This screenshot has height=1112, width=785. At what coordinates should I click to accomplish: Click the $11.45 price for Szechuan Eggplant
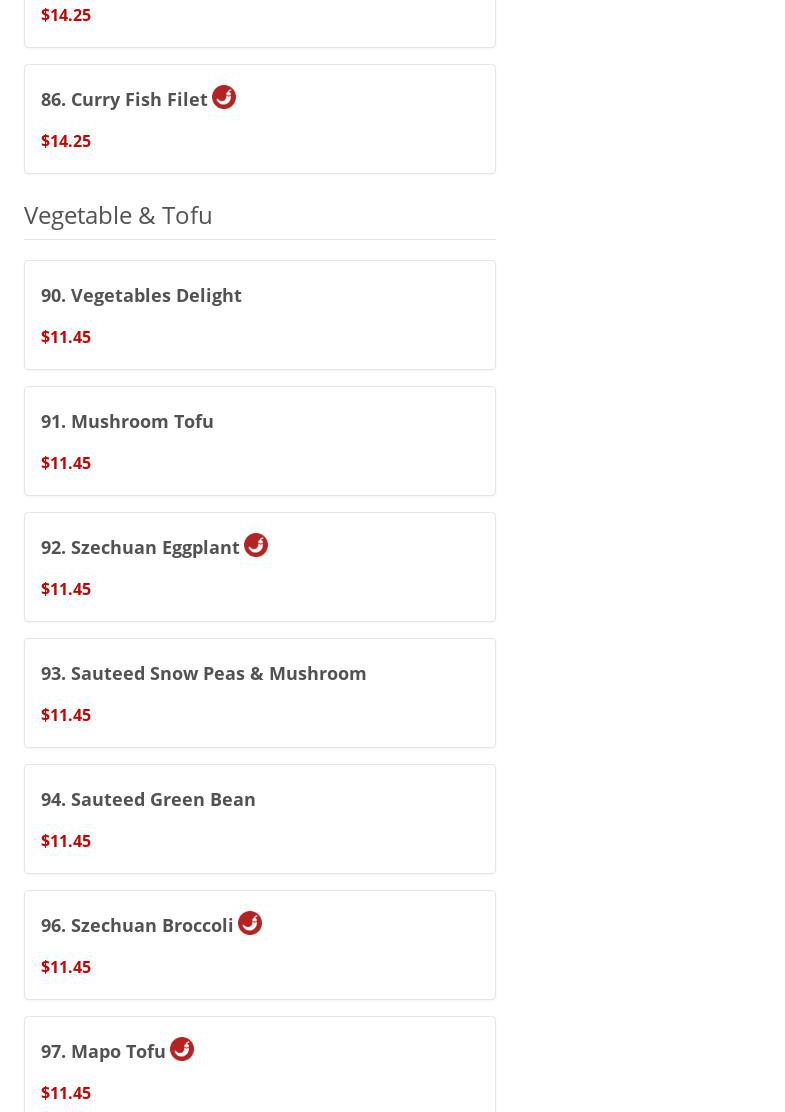[66, 589]
